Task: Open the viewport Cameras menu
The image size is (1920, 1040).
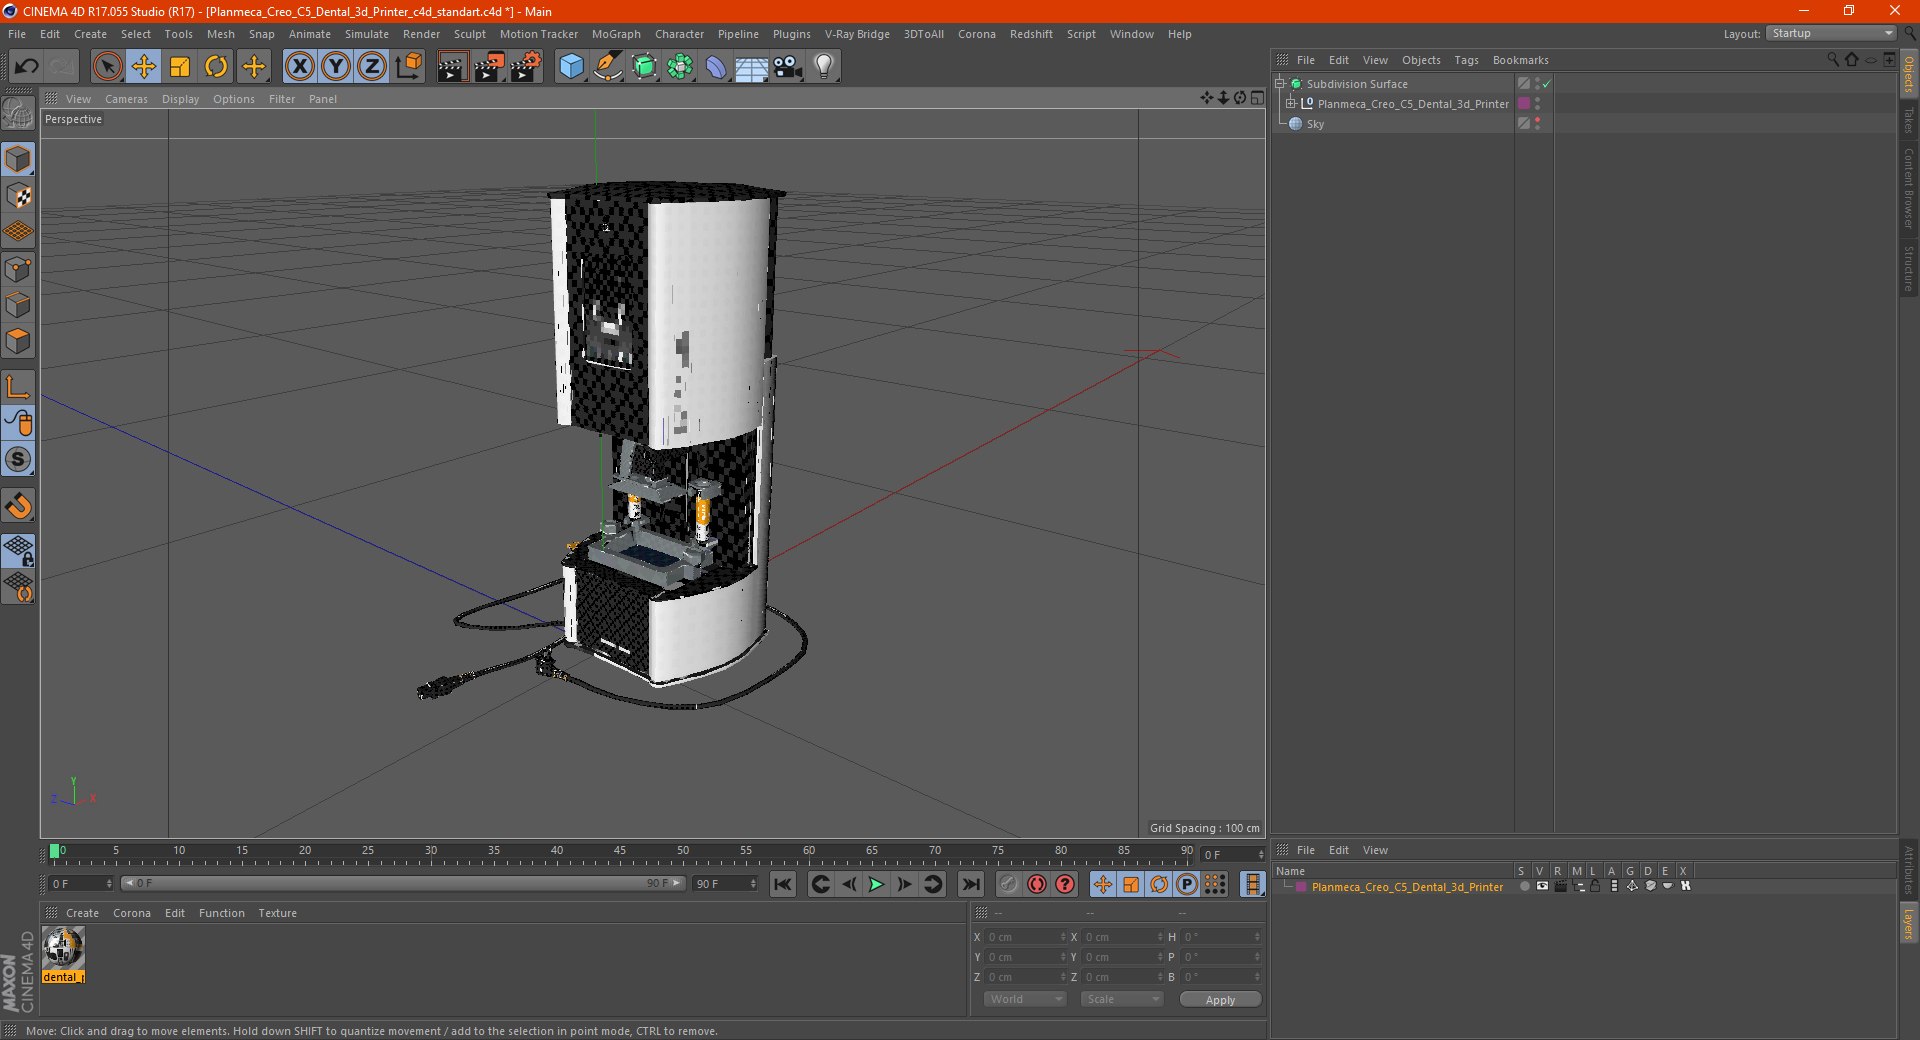Action: coord(126,99)
